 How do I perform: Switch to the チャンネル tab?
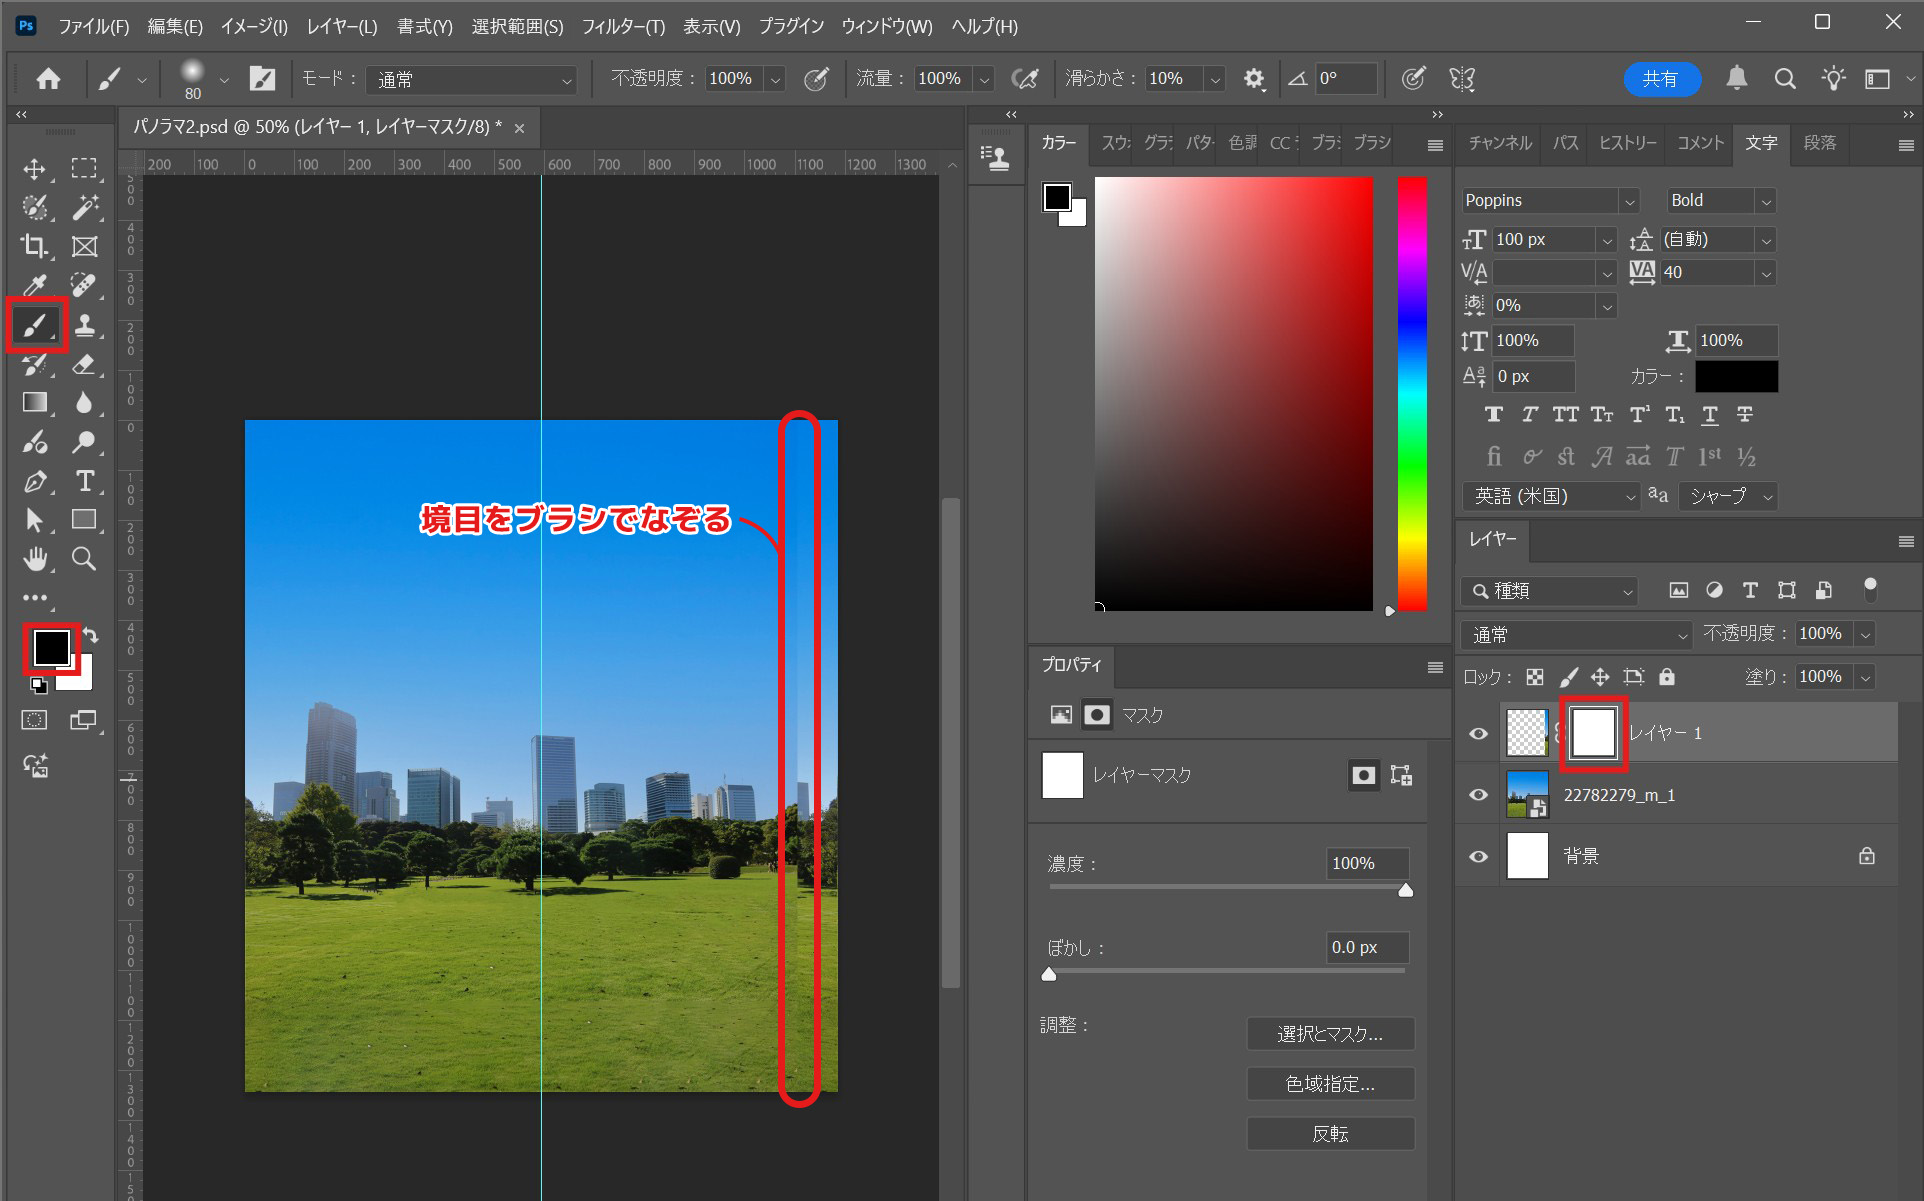[x=1499, y=143]
